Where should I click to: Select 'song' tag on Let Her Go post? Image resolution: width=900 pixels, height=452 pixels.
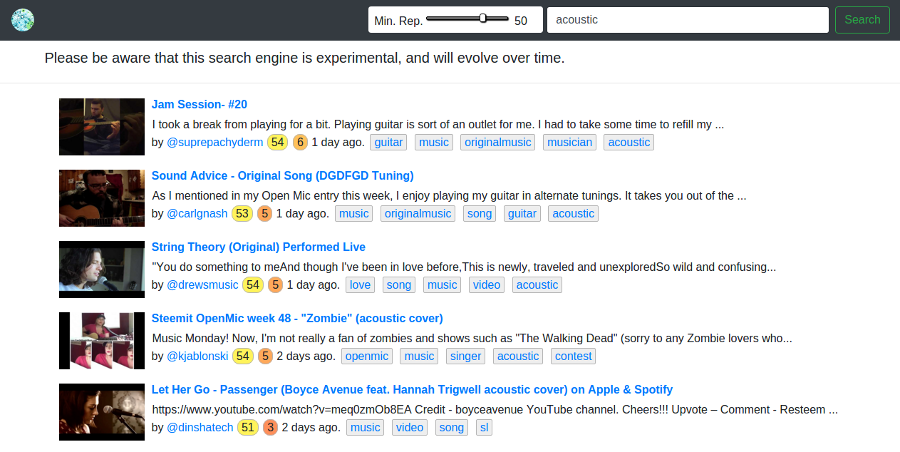451,427
